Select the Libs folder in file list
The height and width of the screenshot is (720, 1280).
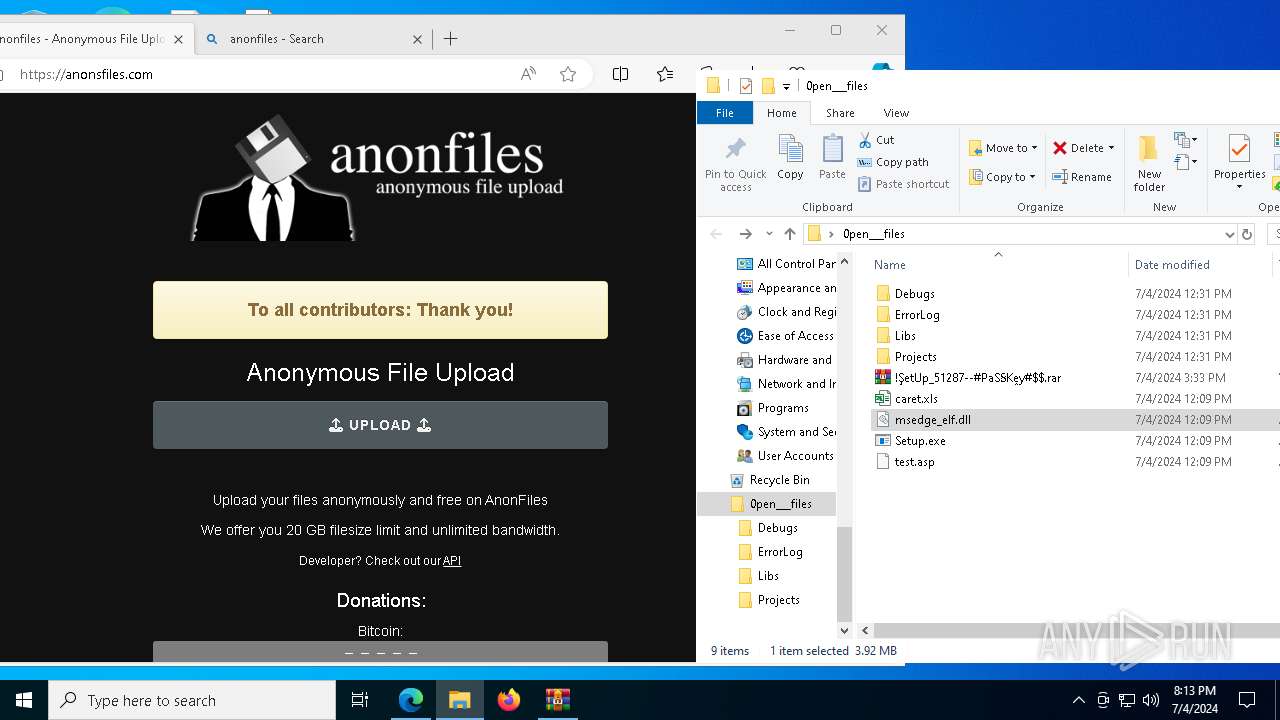[x=905, y=336]
